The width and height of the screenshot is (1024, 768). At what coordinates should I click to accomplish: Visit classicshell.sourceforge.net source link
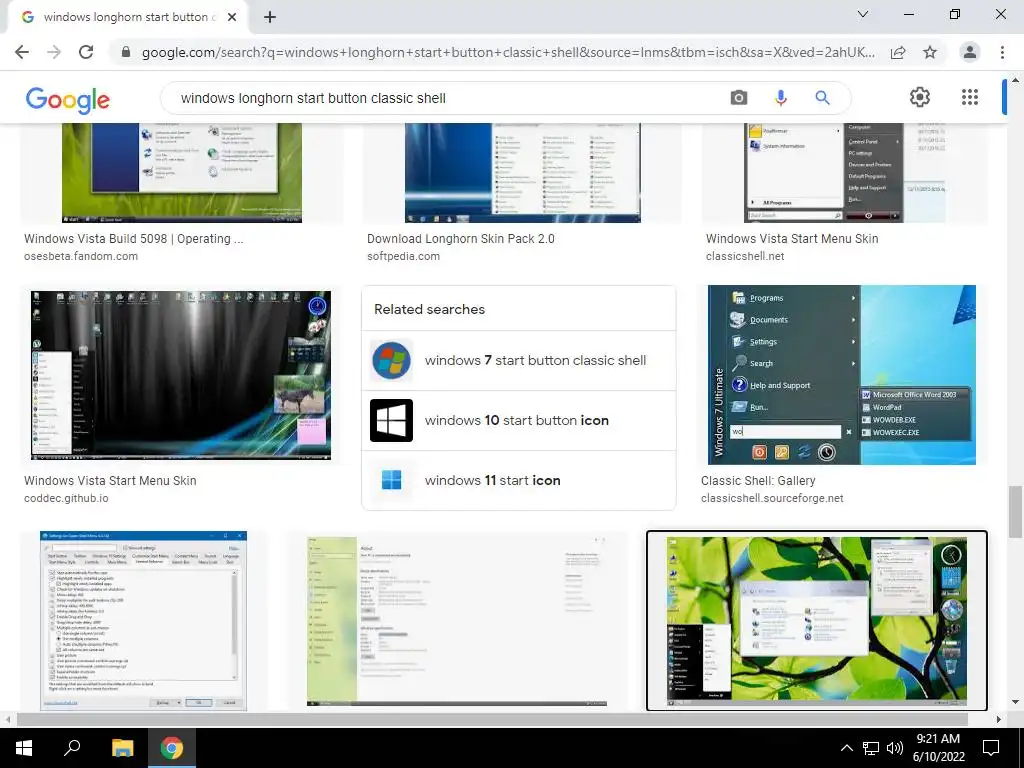point(772,498)
